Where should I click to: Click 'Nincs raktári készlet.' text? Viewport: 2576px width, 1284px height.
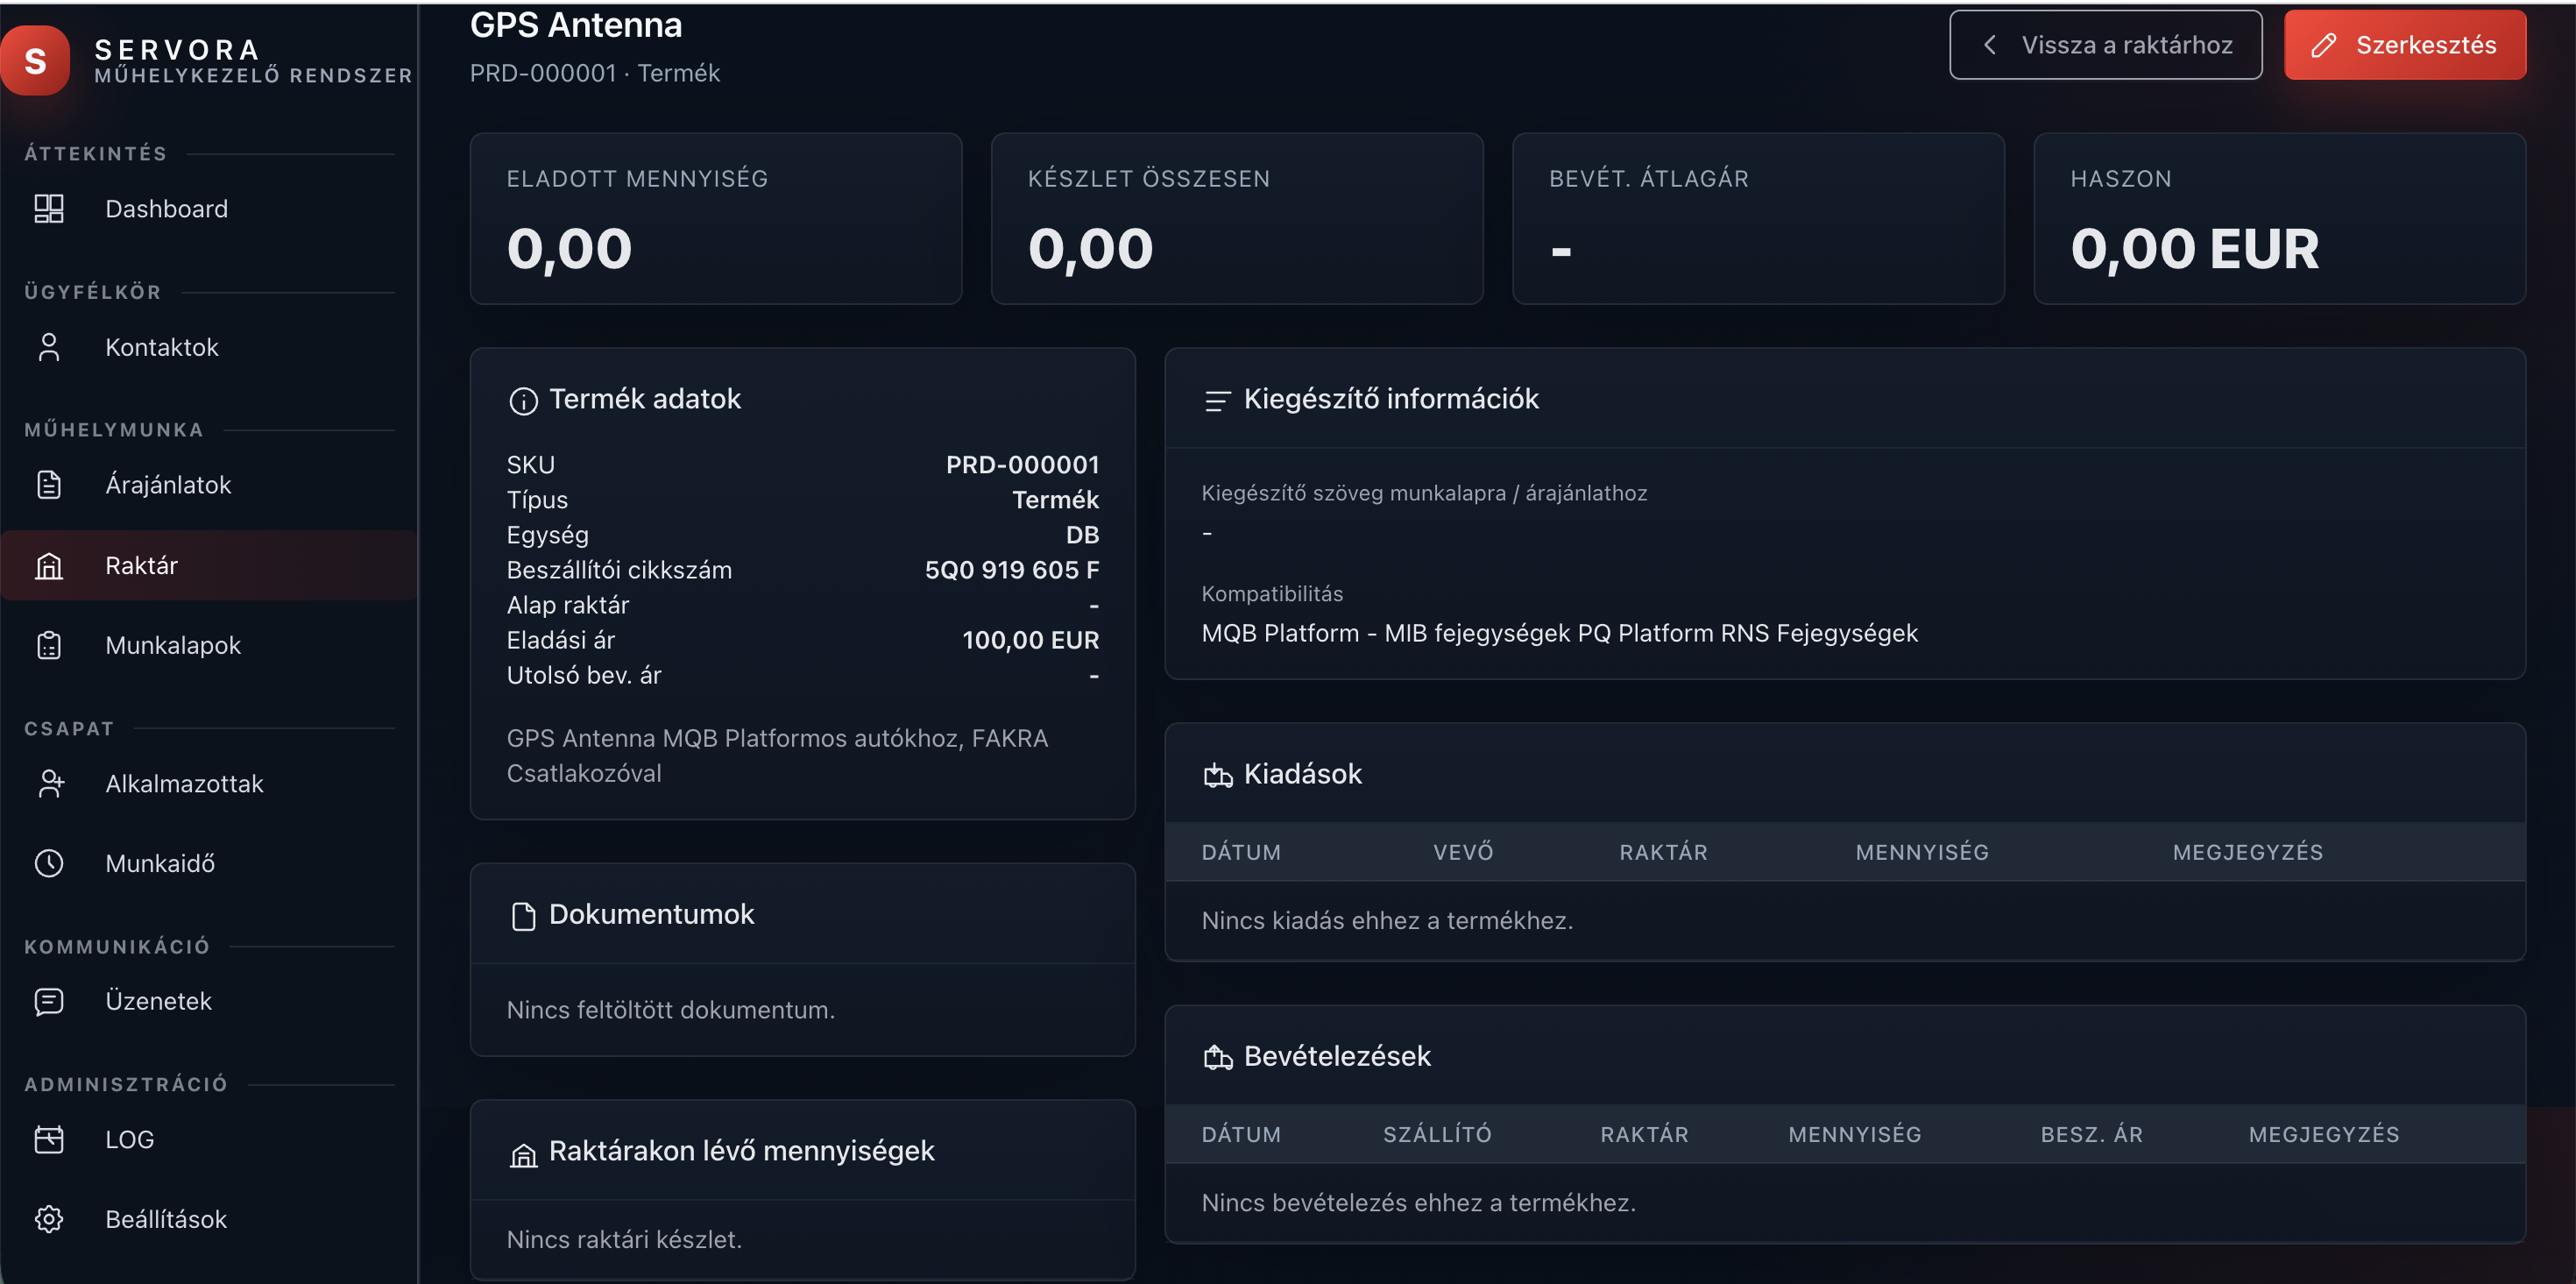point(624,1240)
